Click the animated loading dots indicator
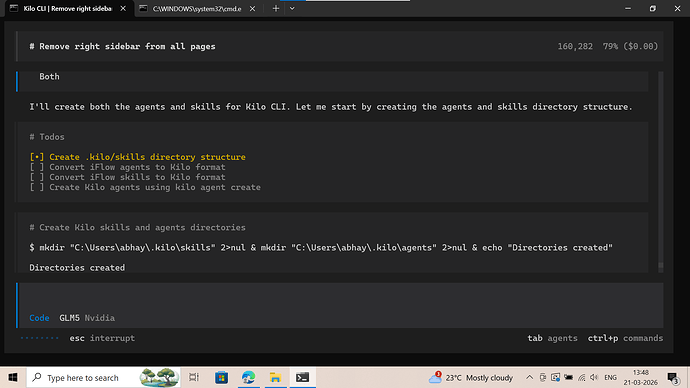 click(40, 338)
